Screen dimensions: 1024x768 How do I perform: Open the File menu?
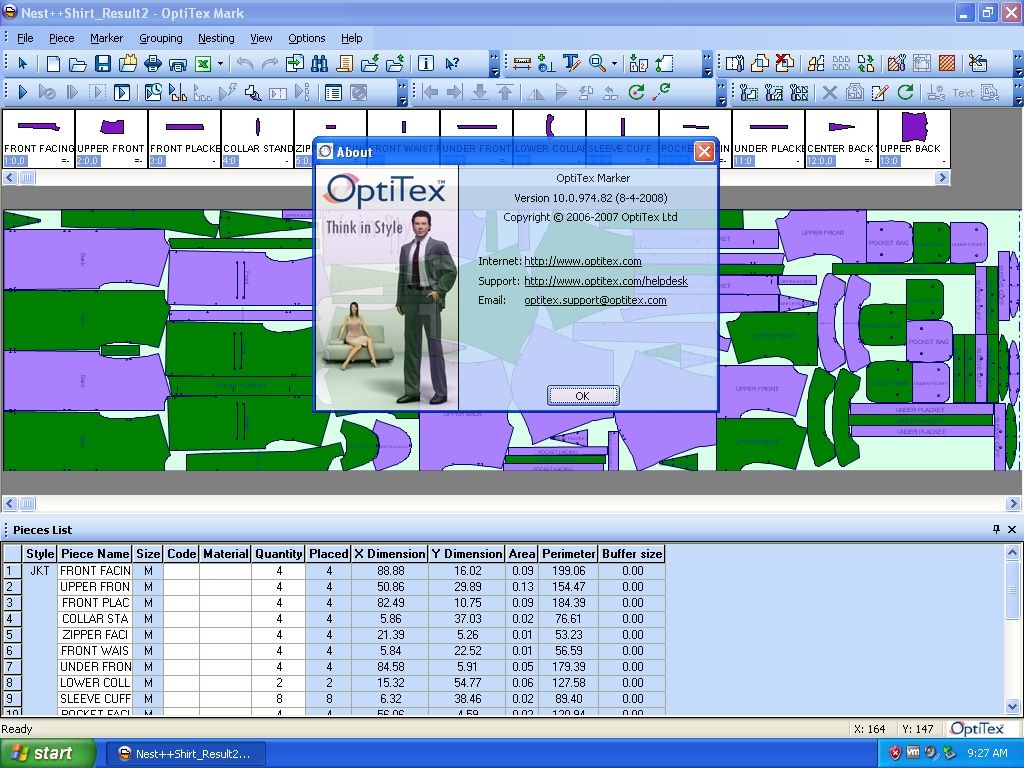pos(25,38)
